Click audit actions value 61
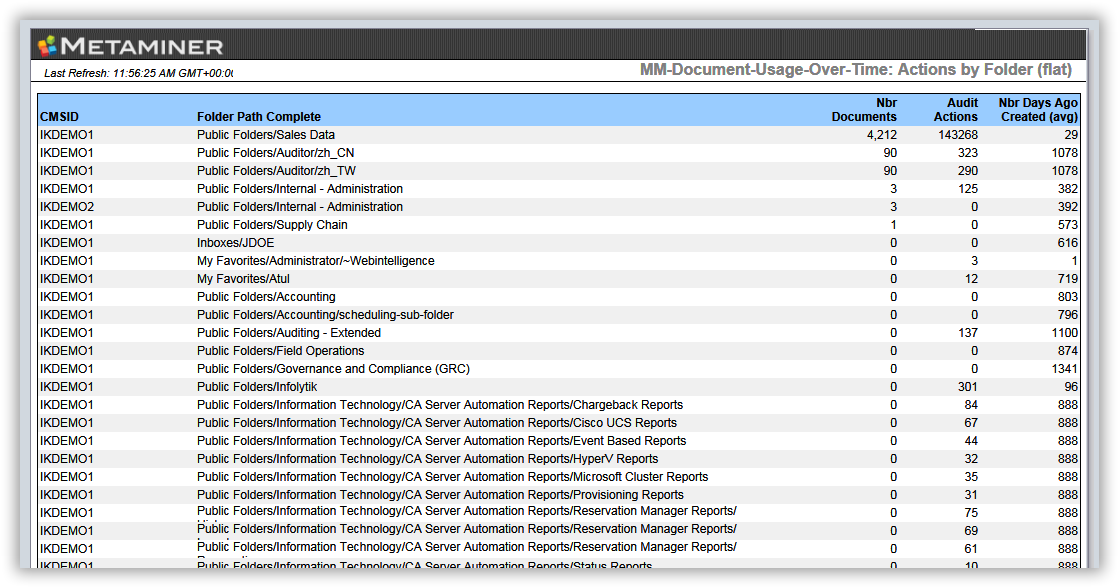Screen dimensions: 1119x588 971,549
